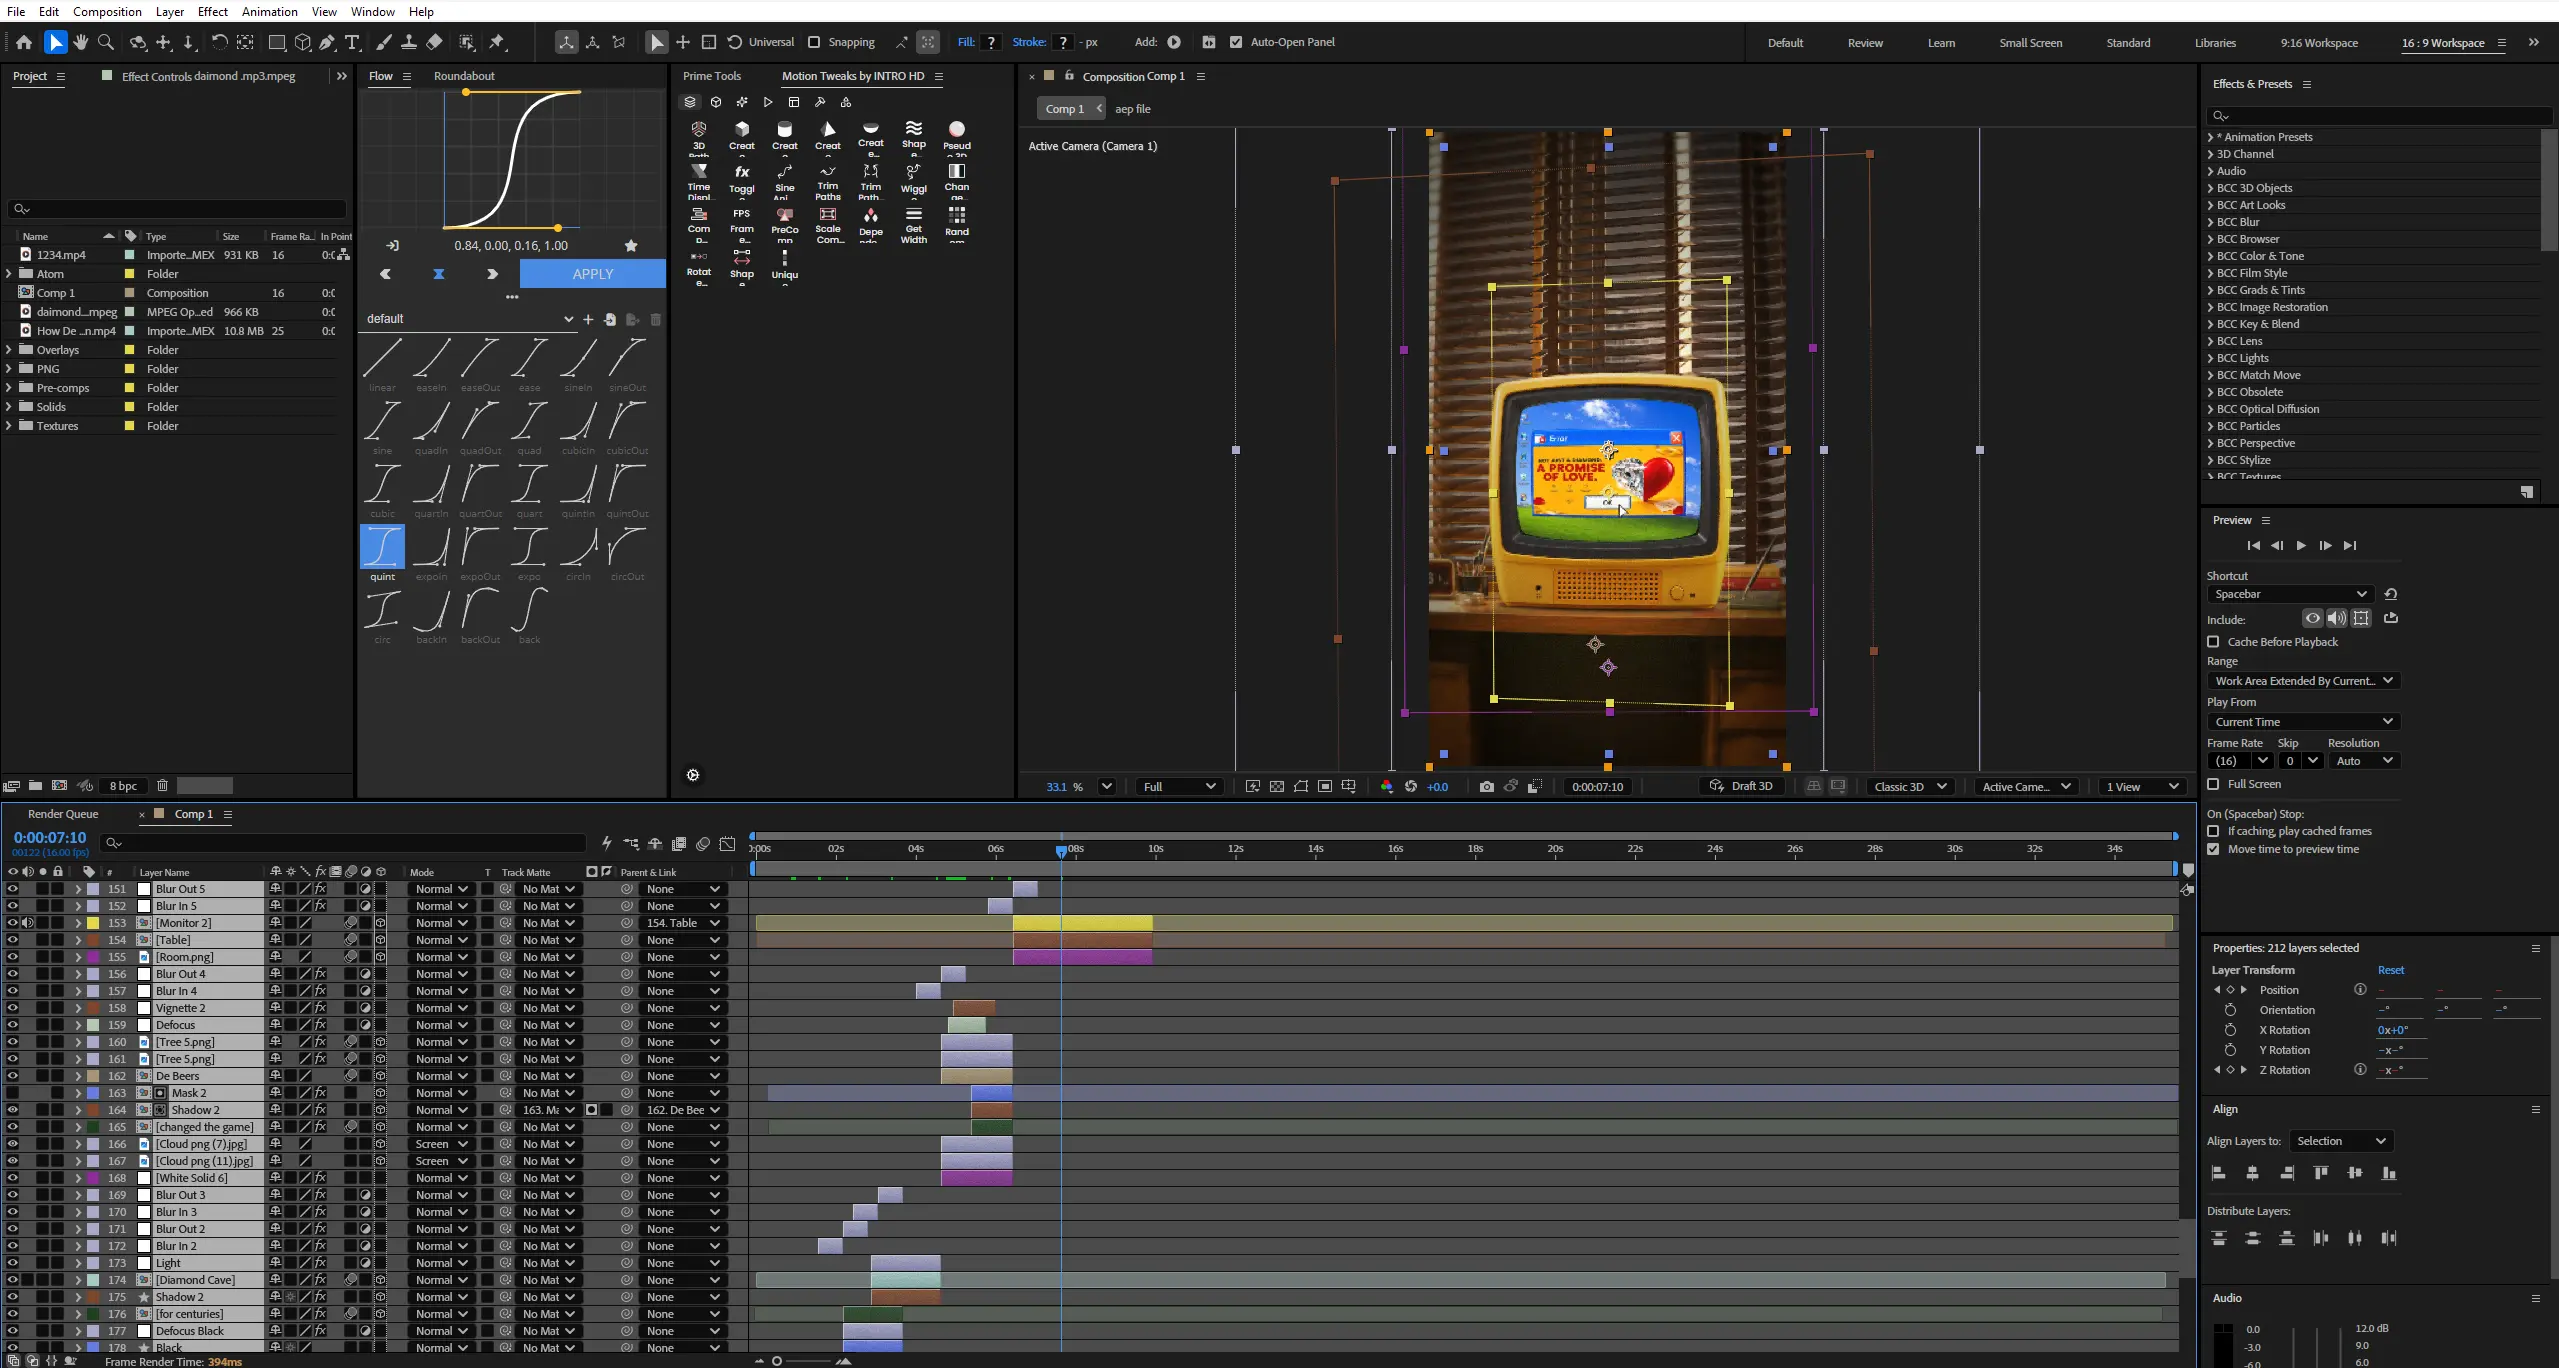The image size is (2559, 1368).
Task: Enable Cache Before Playback checkbox
Action: (x=2213, y=642)
